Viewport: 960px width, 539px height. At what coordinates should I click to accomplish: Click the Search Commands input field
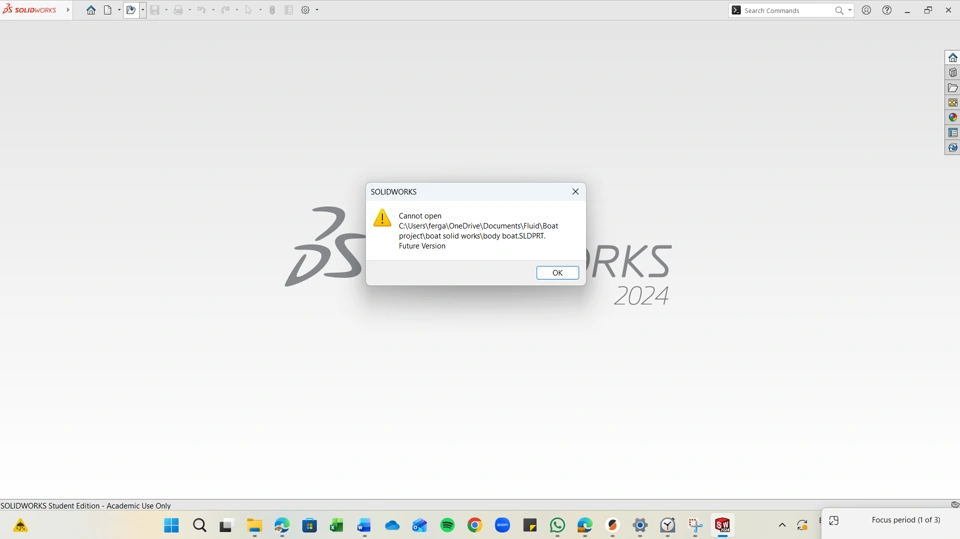point(787,10)
